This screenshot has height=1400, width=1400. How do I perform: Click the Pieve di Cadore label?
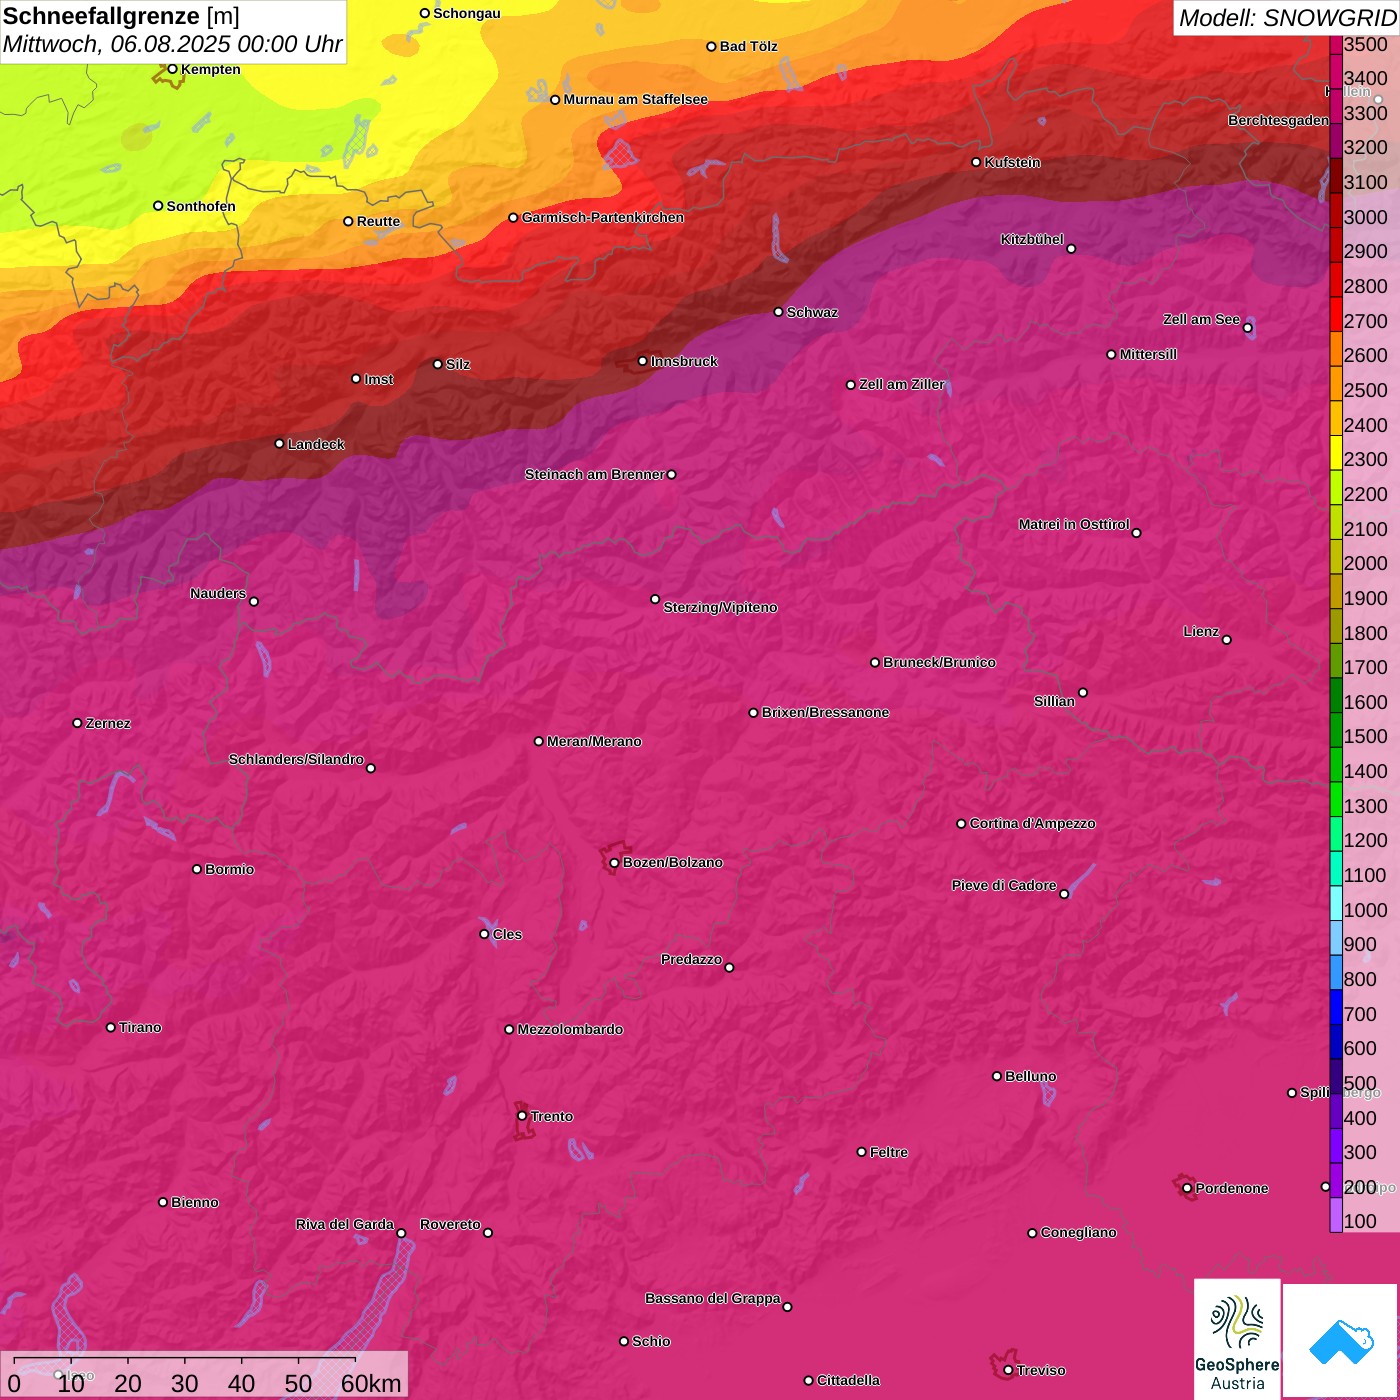1004,885
